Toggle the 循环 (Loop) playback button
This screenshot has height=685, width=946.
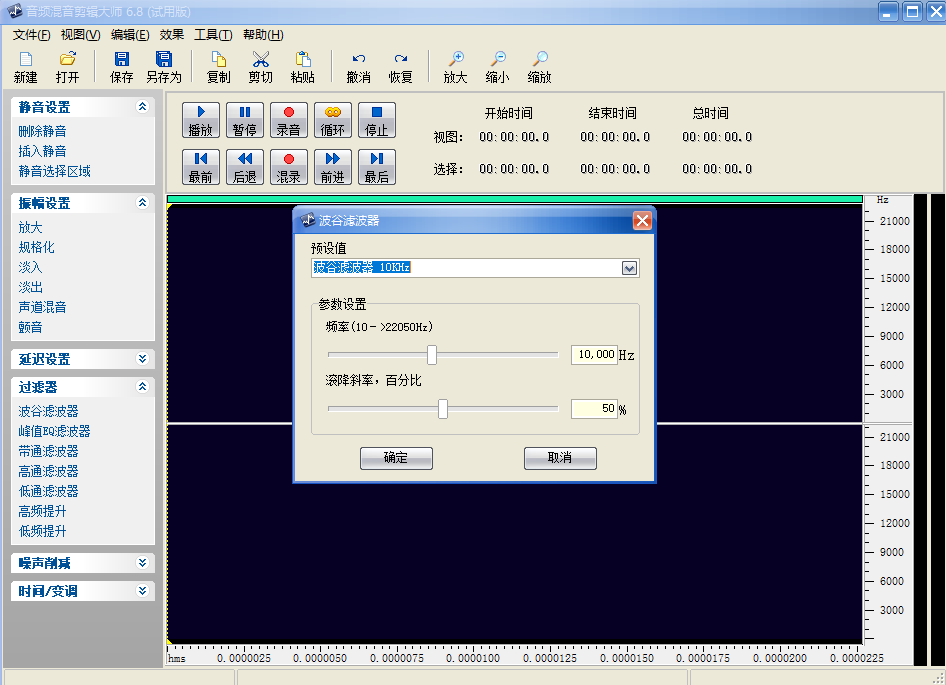333,120
